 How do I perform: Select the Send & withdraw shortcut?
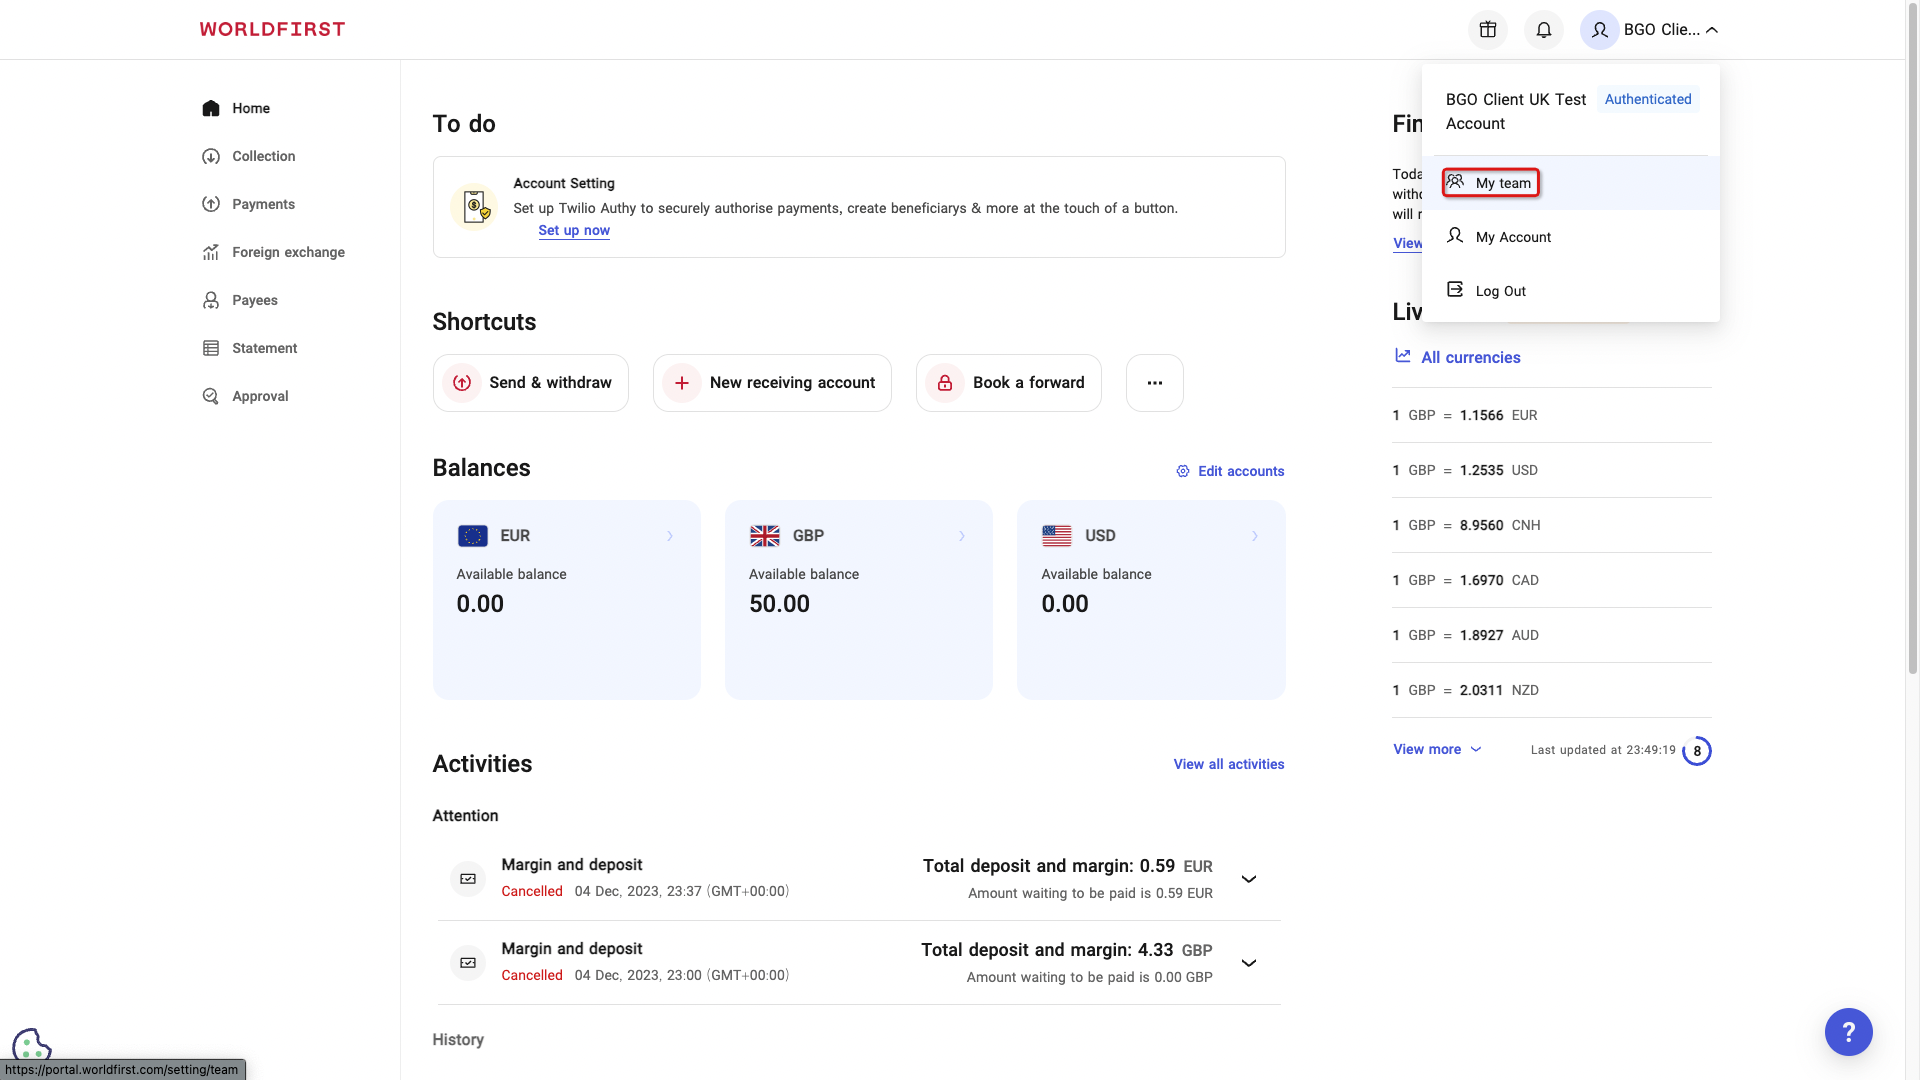pos(530,383)
